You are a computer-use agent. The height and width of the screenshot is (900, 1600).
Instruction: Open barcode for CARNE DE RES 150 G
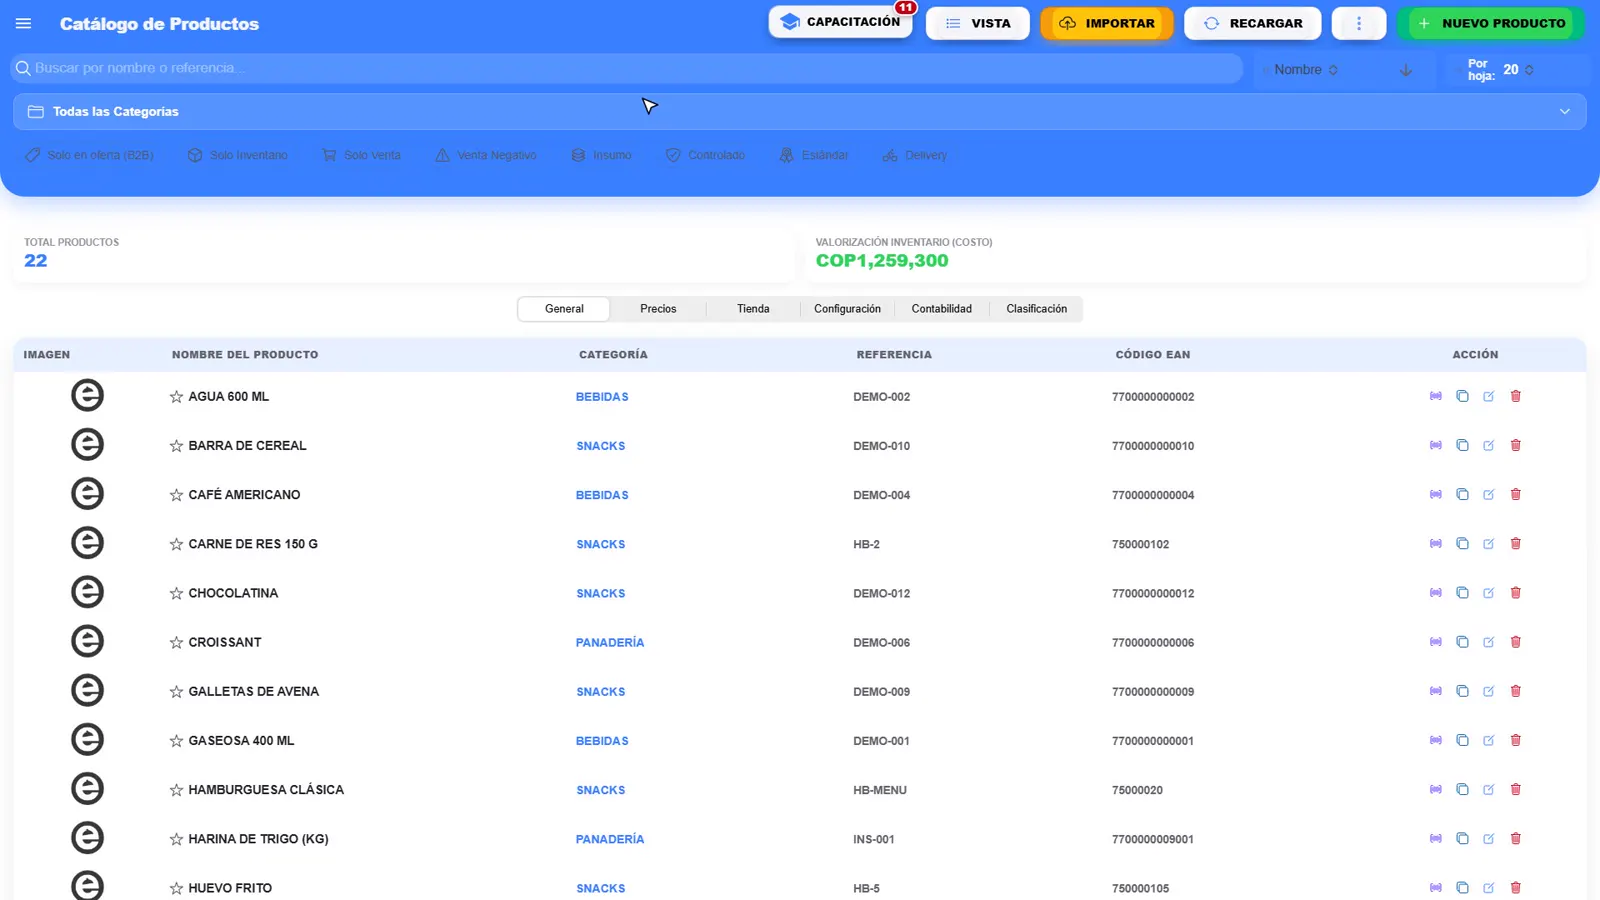pos(1436,544)
